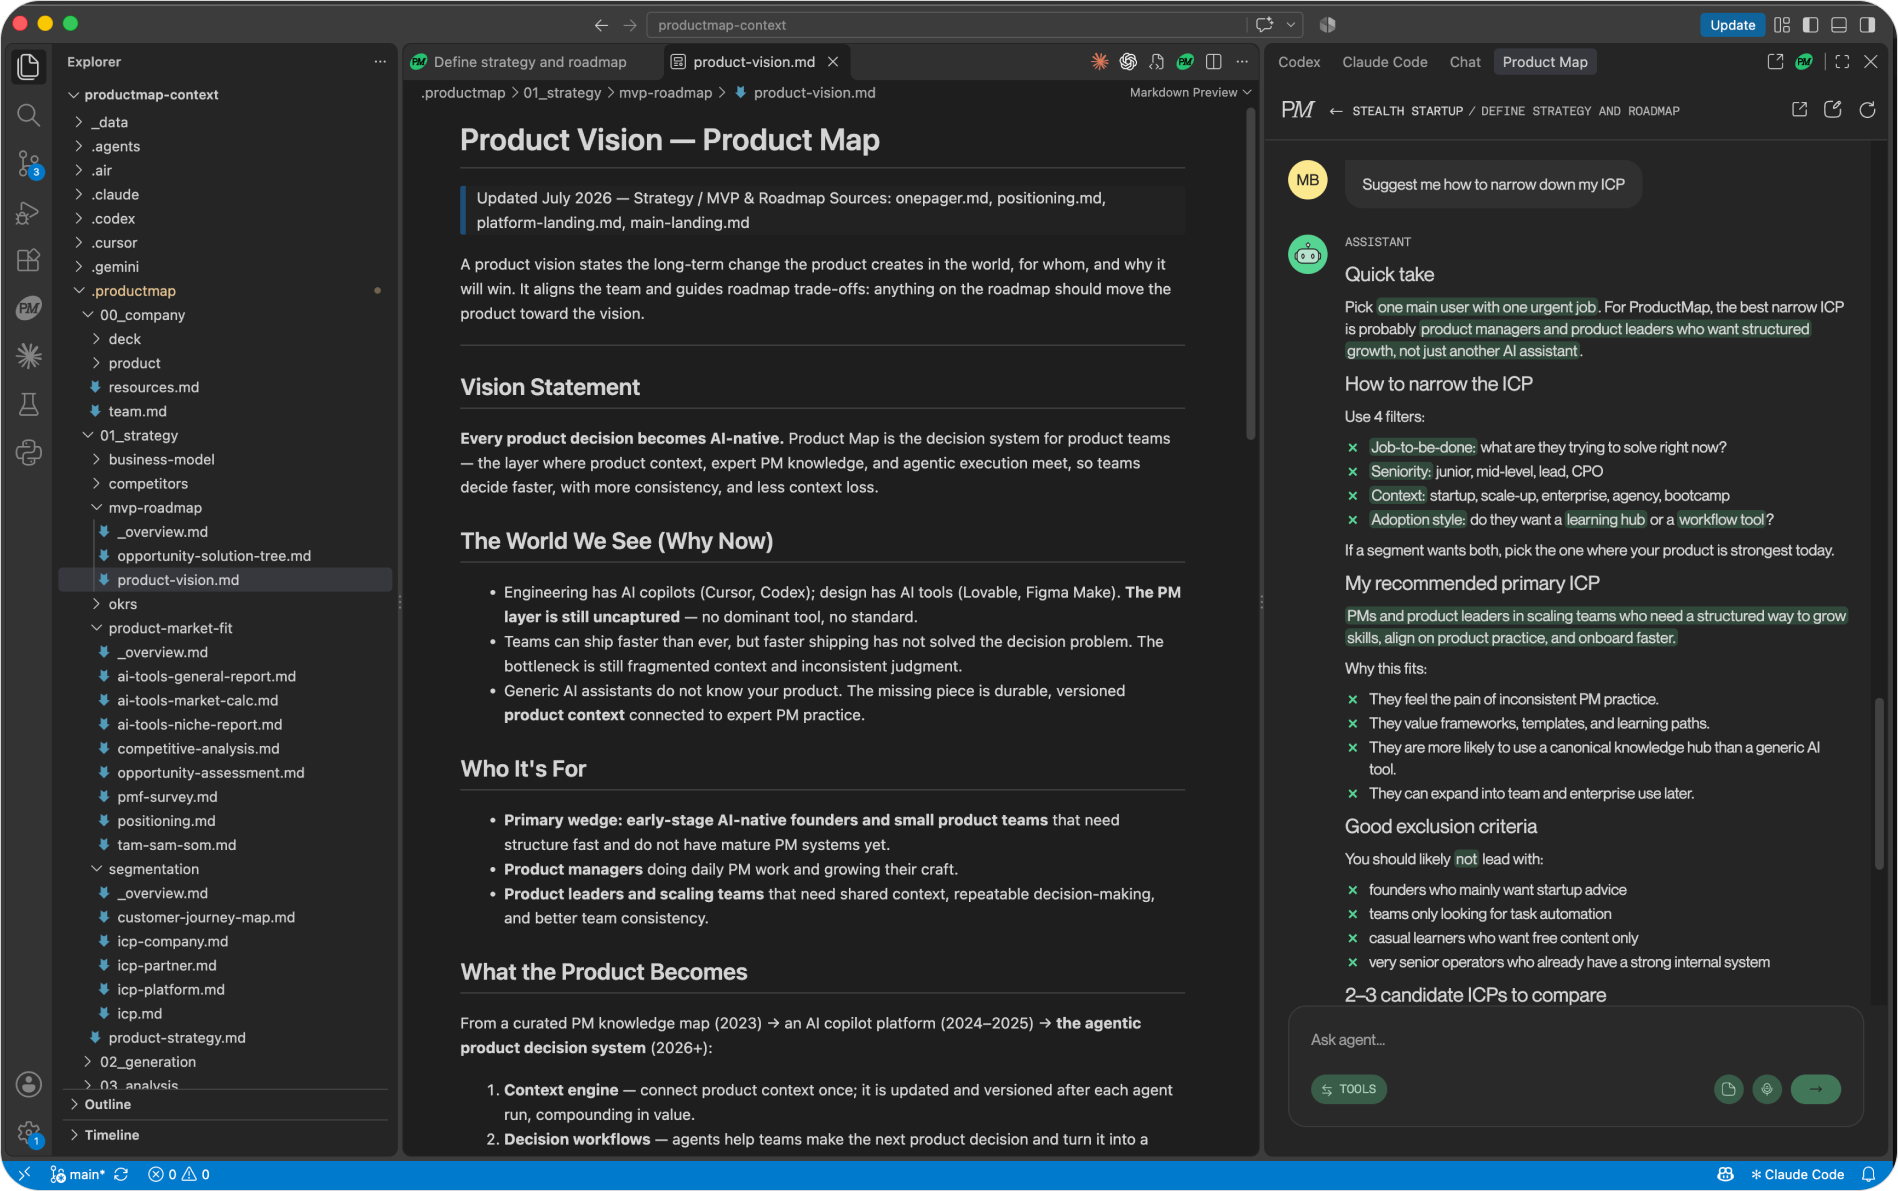Open the Testing flask view

pyautogui.click(x=29, y=404)
